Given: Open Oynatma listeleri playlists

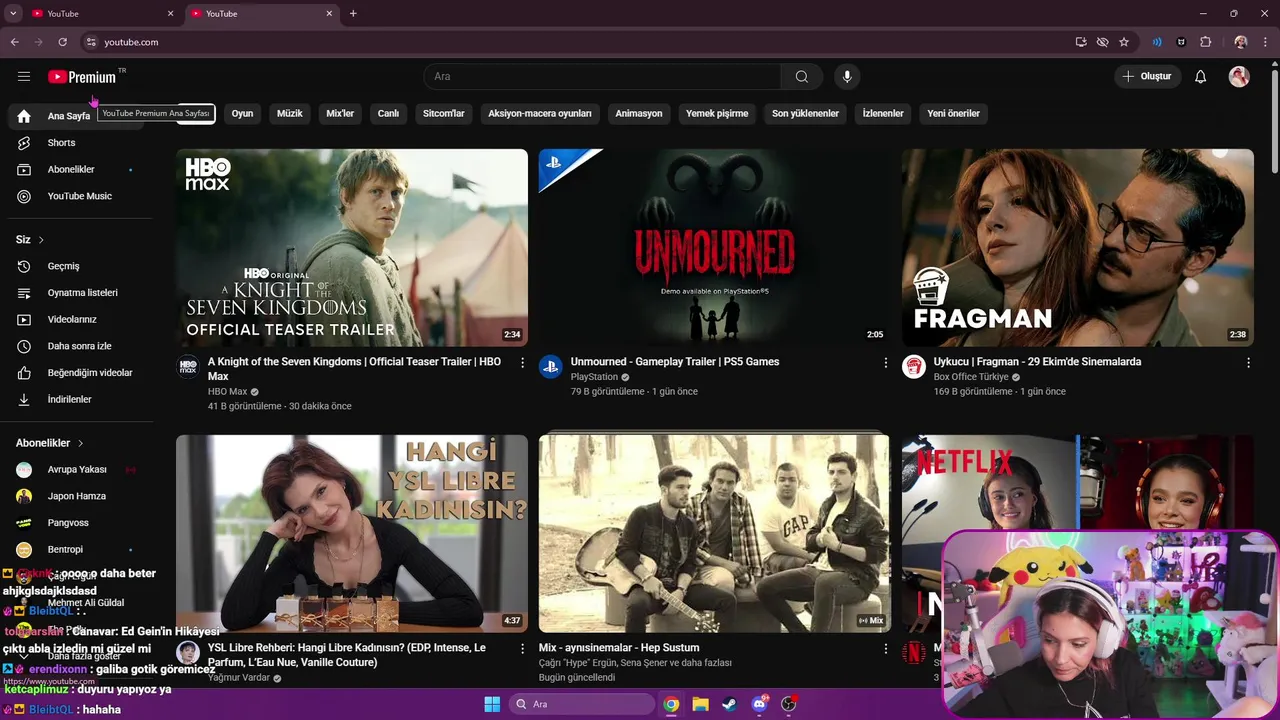Looking at the screenshot, I should click(x=76, y=293).
